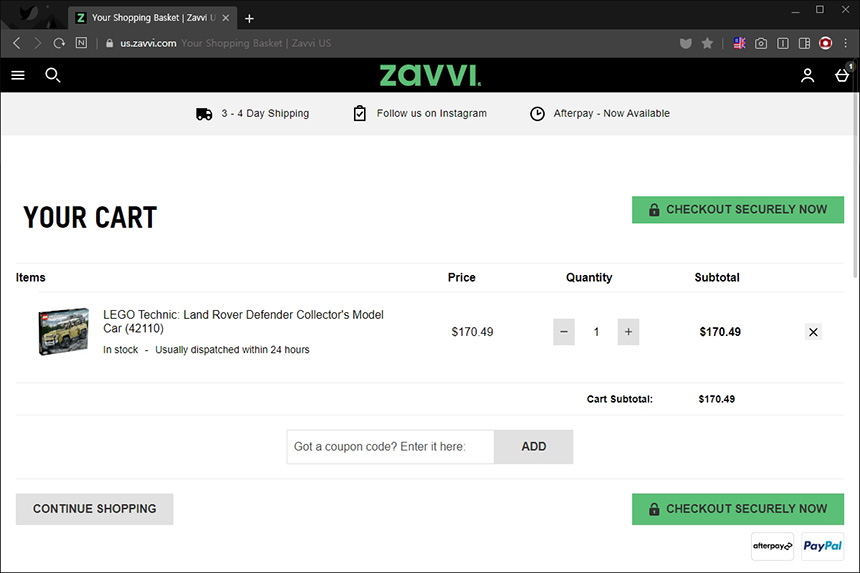Increase quantity with the plus button

[628, 332]
